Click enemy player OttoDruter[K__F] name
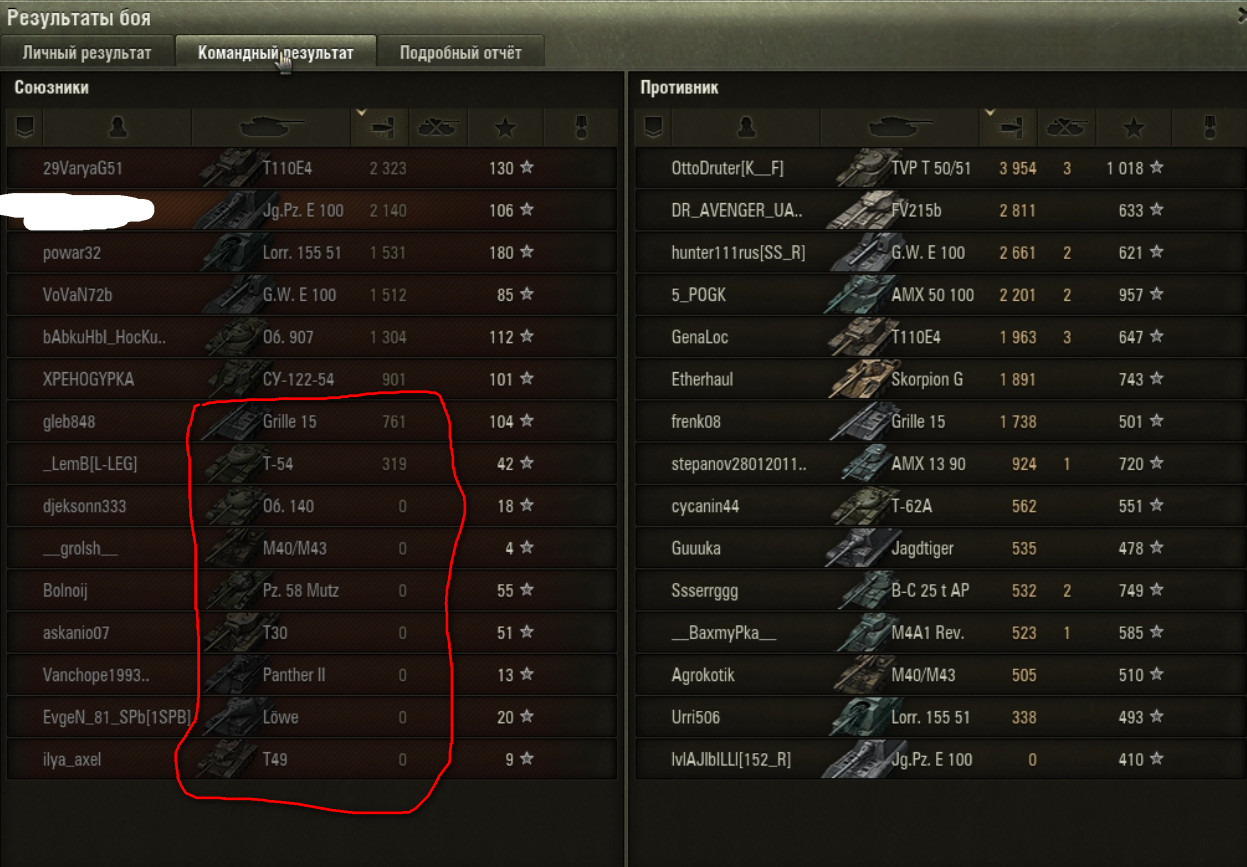This screenshot has width=1247, height=867. [x=727, y=168]
